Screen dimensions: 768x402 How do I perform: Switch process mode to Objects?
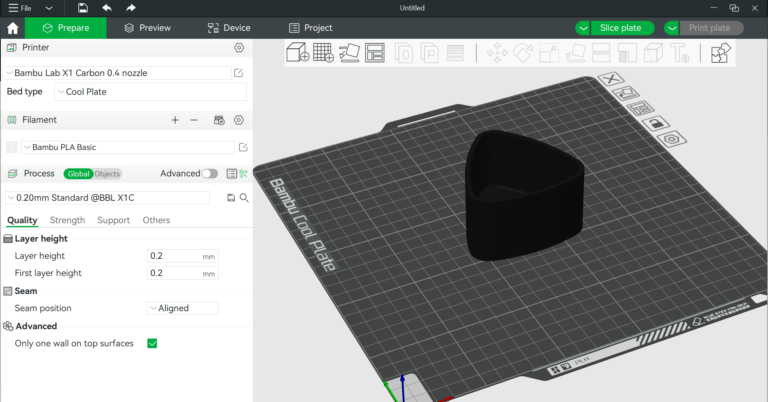[107, 174]
